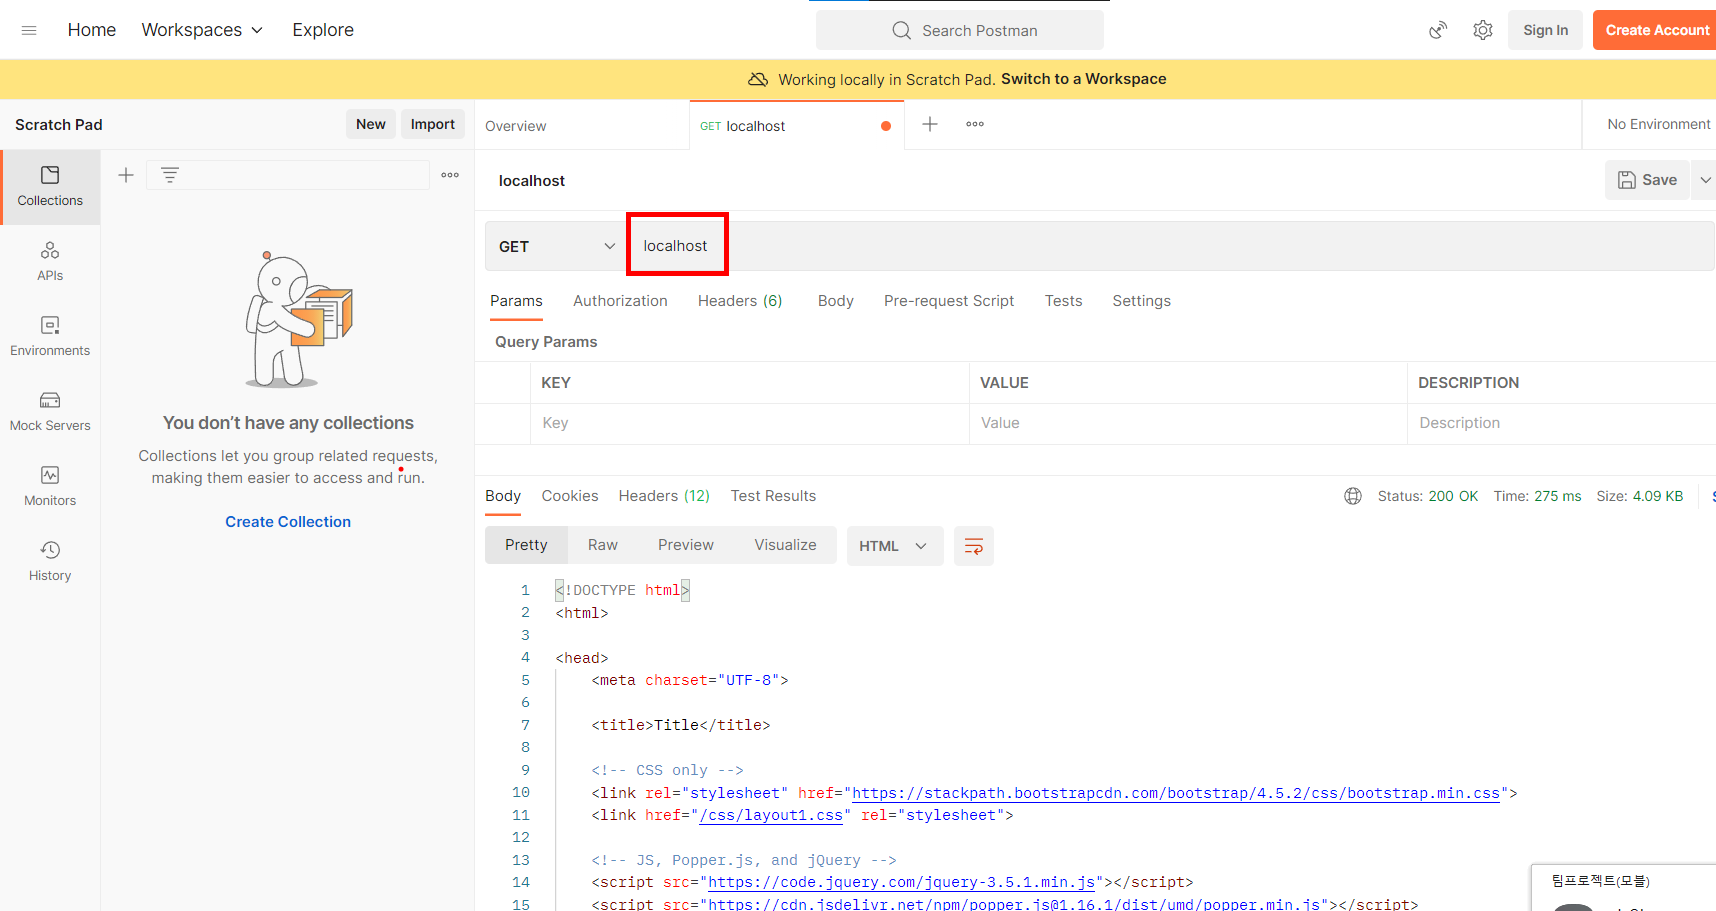
Task: Open the hamburger menu icon
Action: coord(29,30)
